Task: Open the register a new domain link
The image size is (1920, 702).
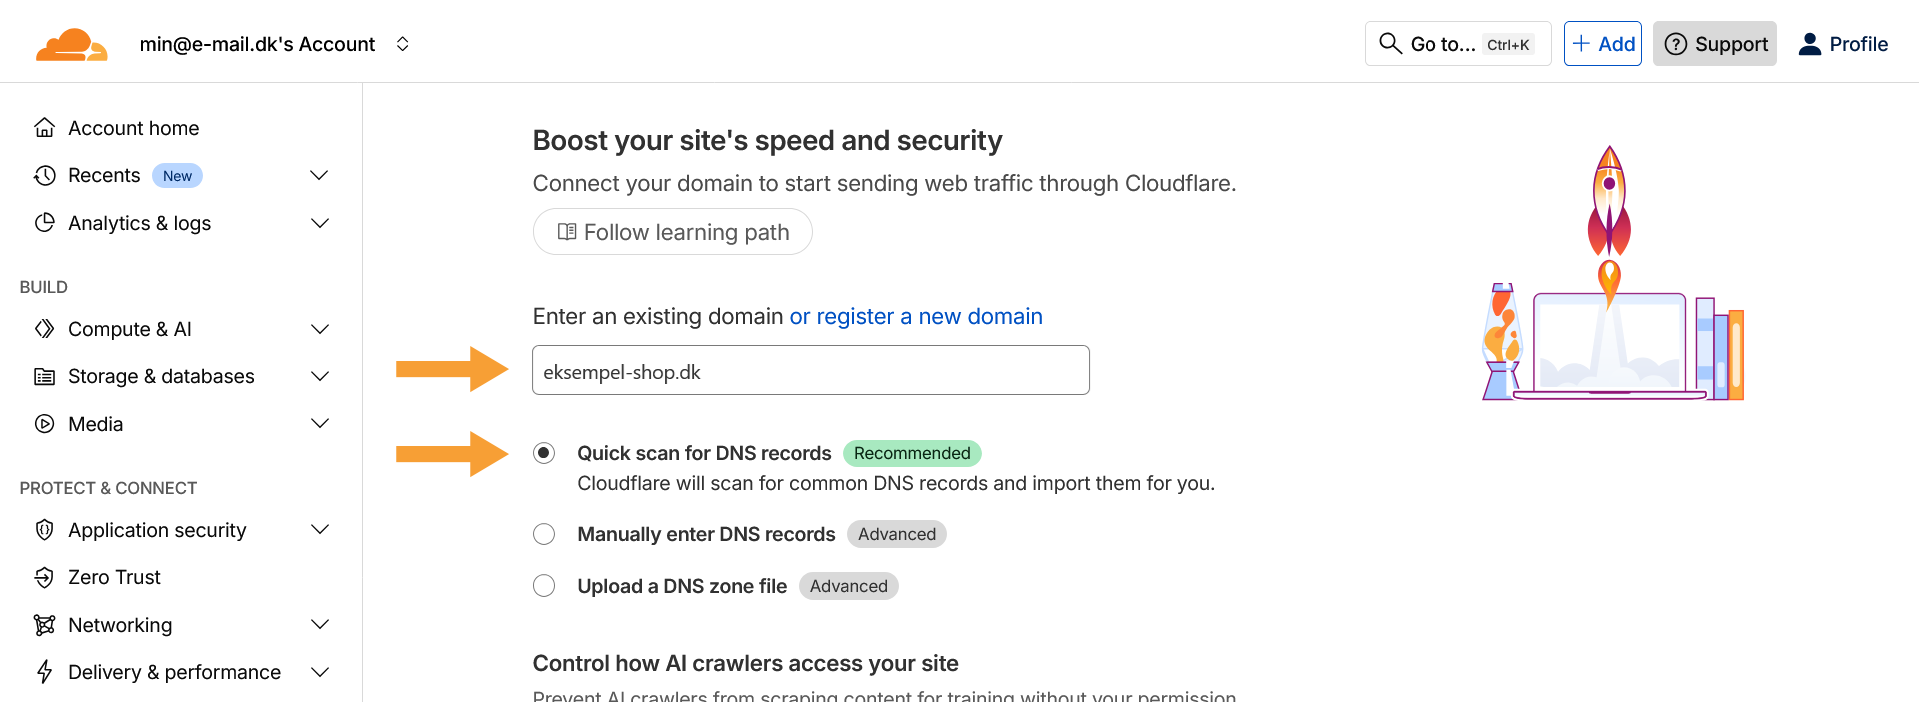Action: 916,317
